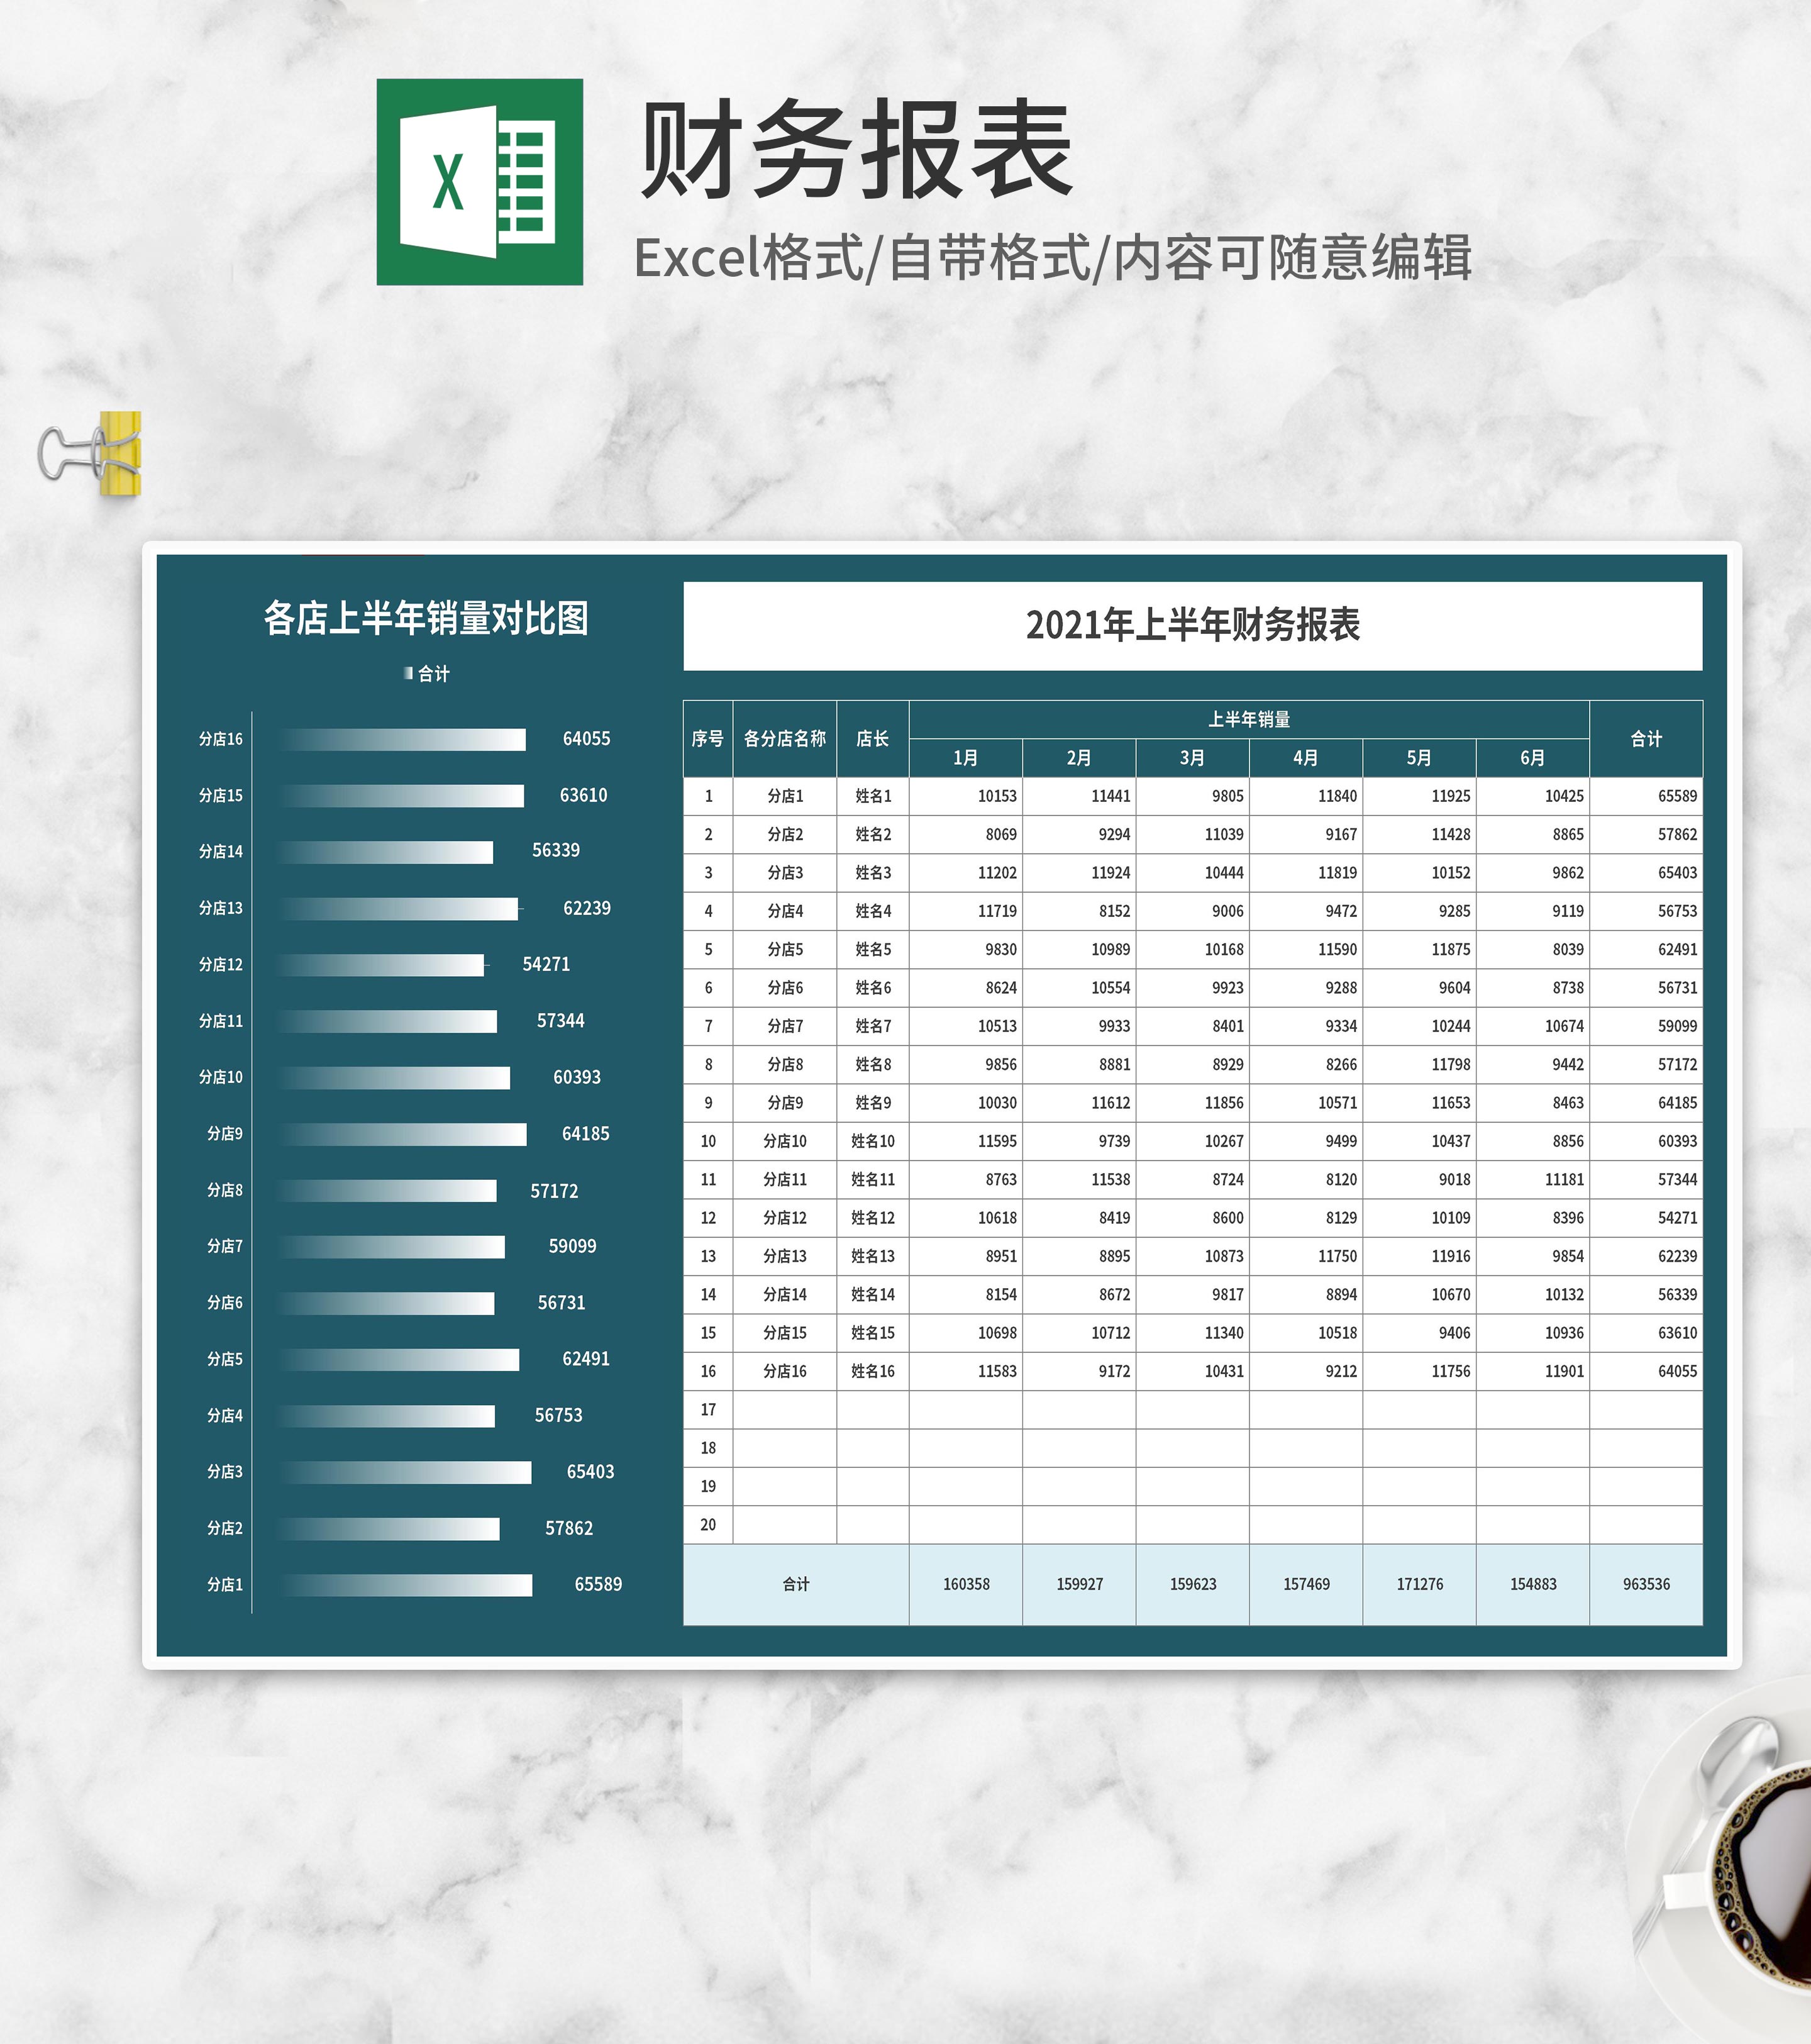The image size is (1811, 2044).
Task: Click the empty row numbered 18
Action: pyautogui.click(x=708, y=1448)
